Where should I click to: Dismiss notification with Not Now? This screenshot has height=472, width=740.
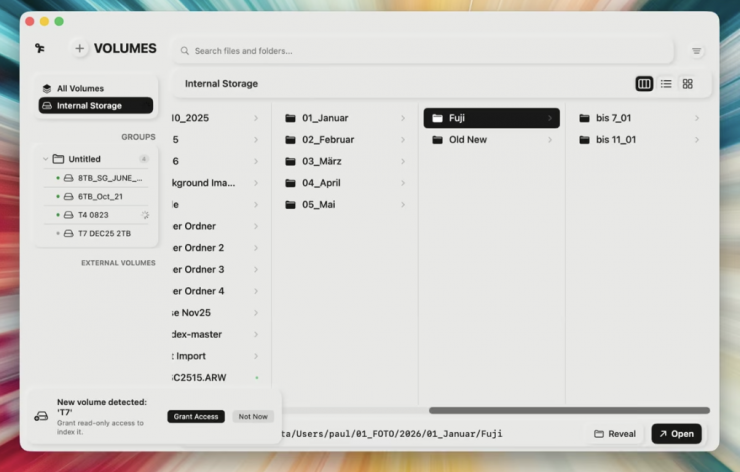(253, 416)
